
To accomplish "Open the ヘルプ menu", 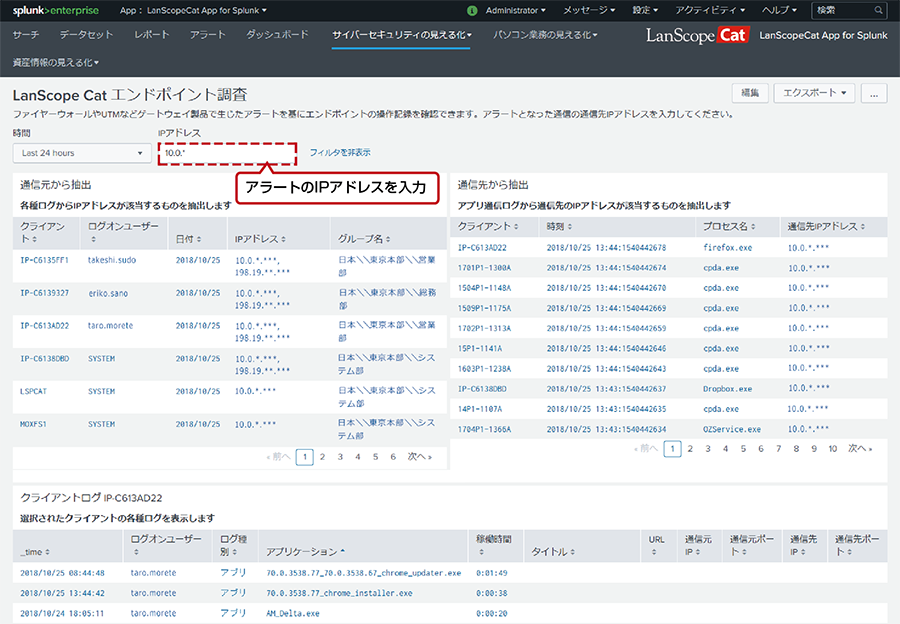I will pyautogui.click(x=779, y=10).
